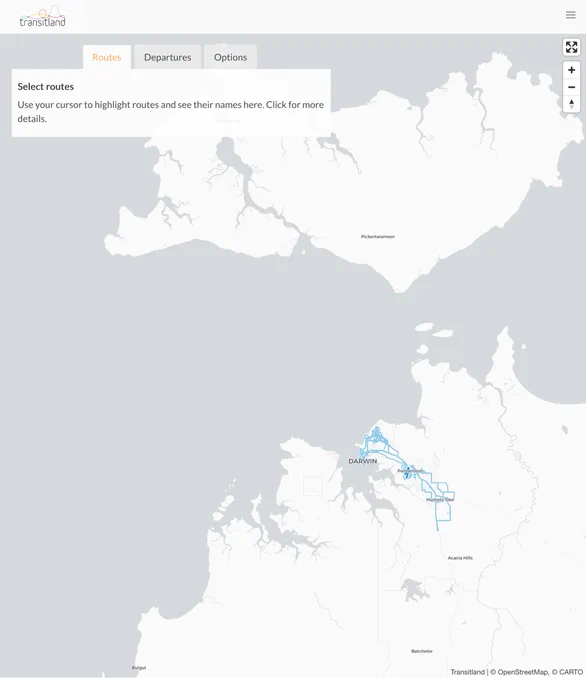This screenshot has width=586, height=680.
Task: Click the Transitland logo
Action: 43,16
